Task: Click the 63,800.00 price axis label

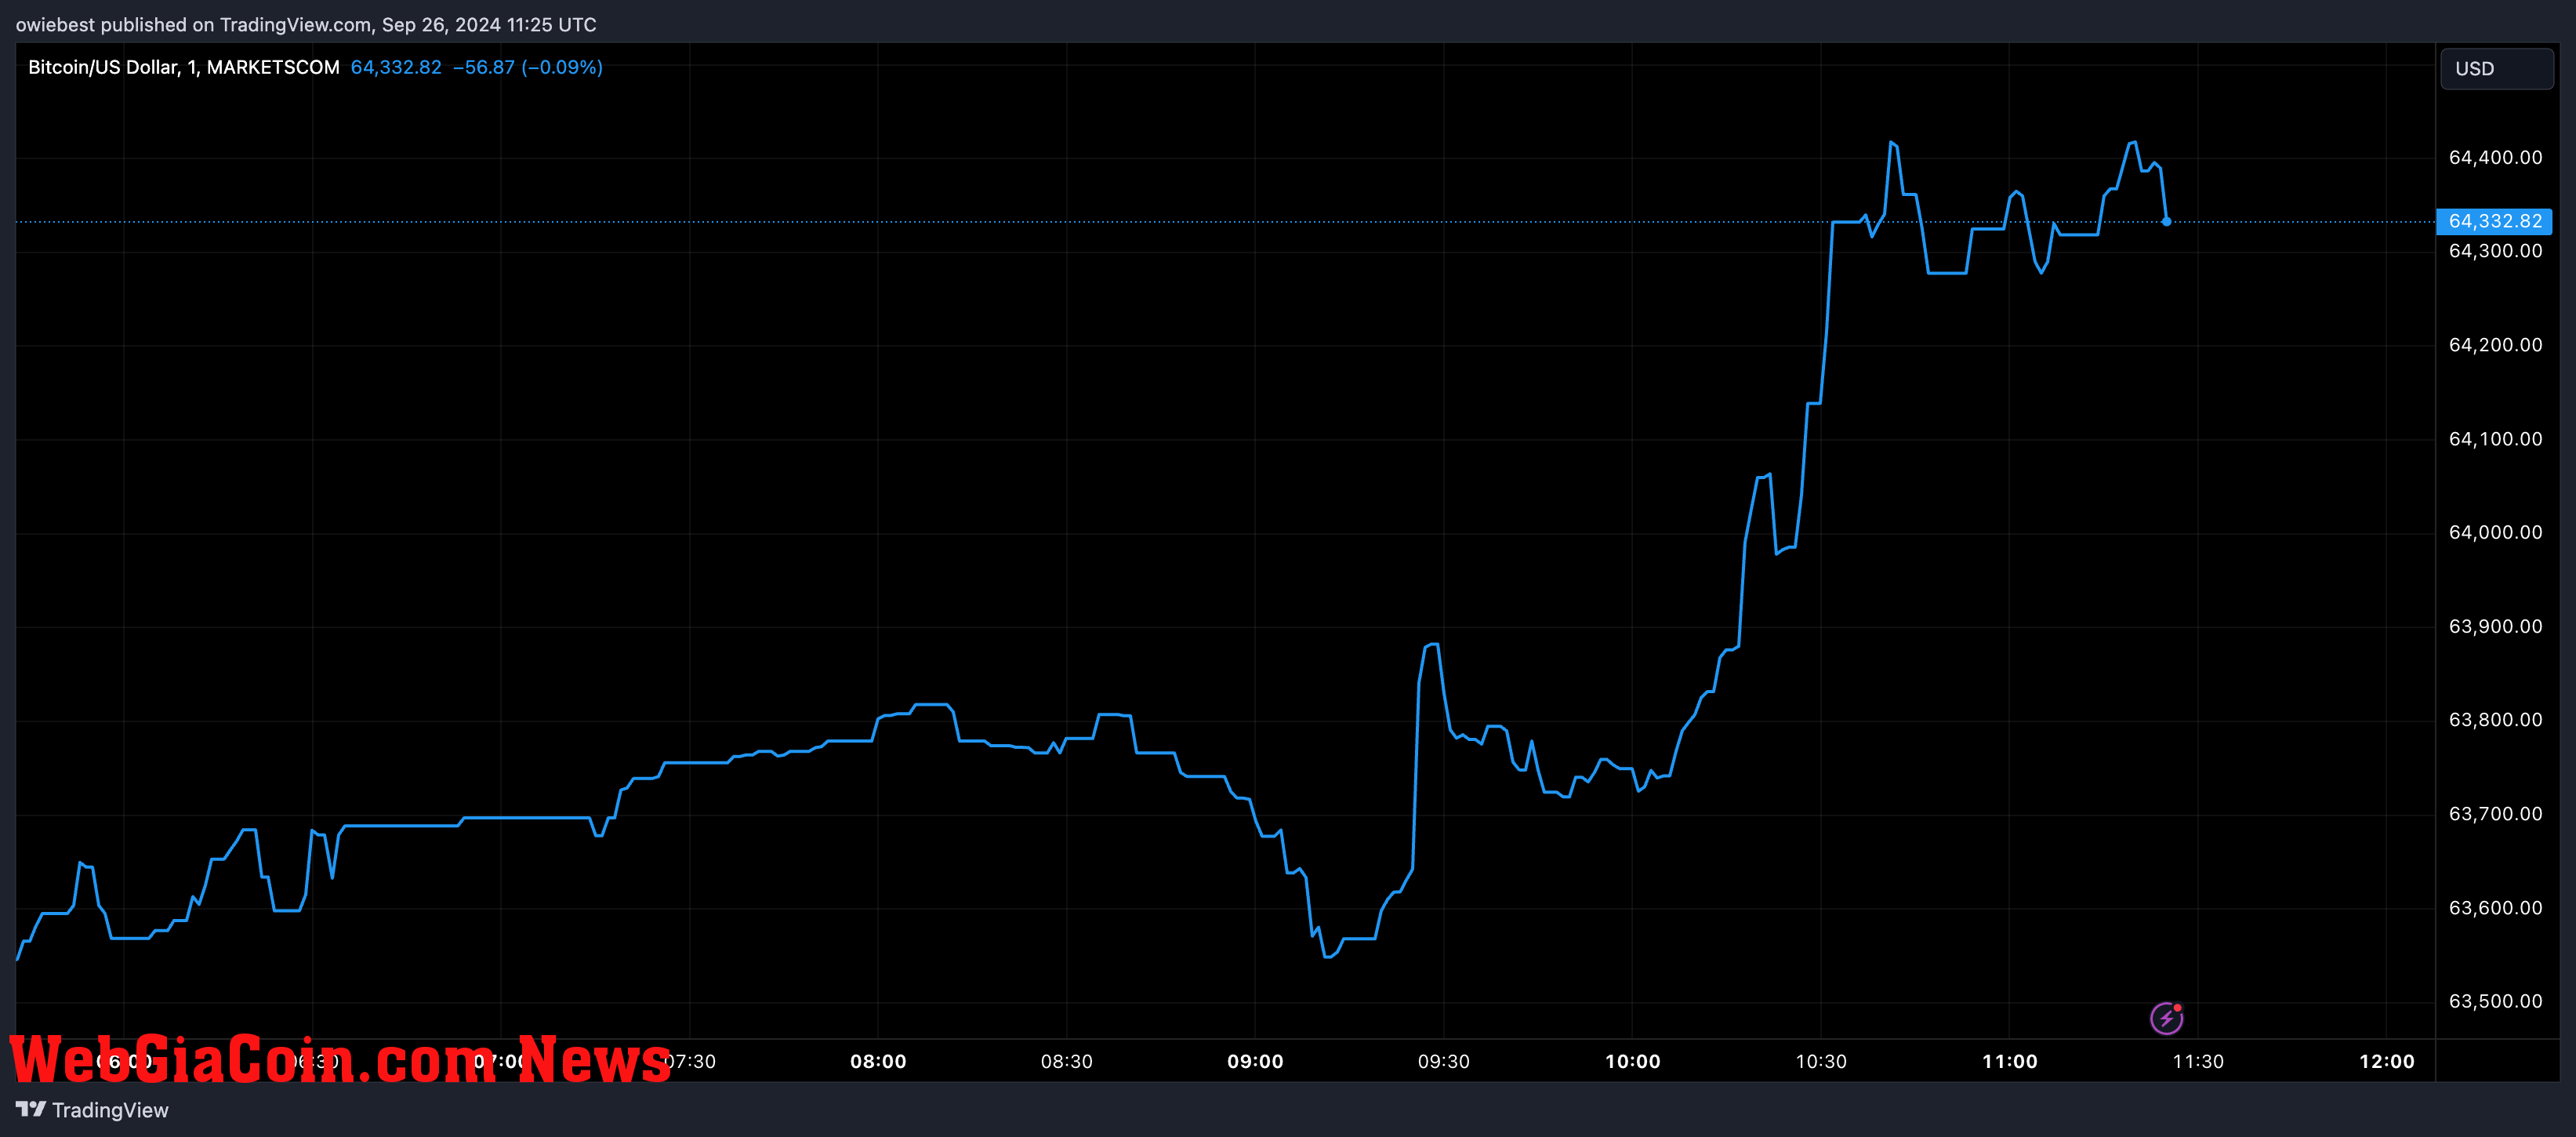Action: coord(2495,719)
